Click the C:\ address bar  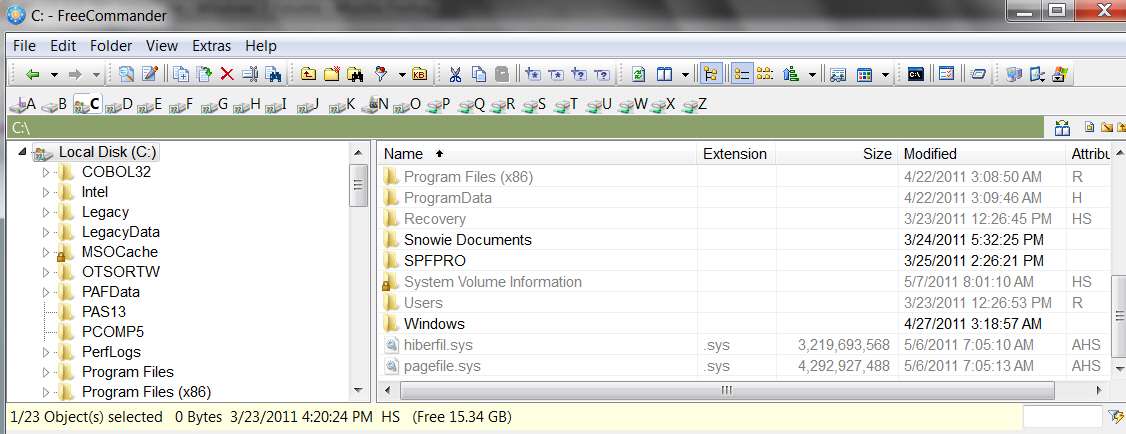[526, 128]
